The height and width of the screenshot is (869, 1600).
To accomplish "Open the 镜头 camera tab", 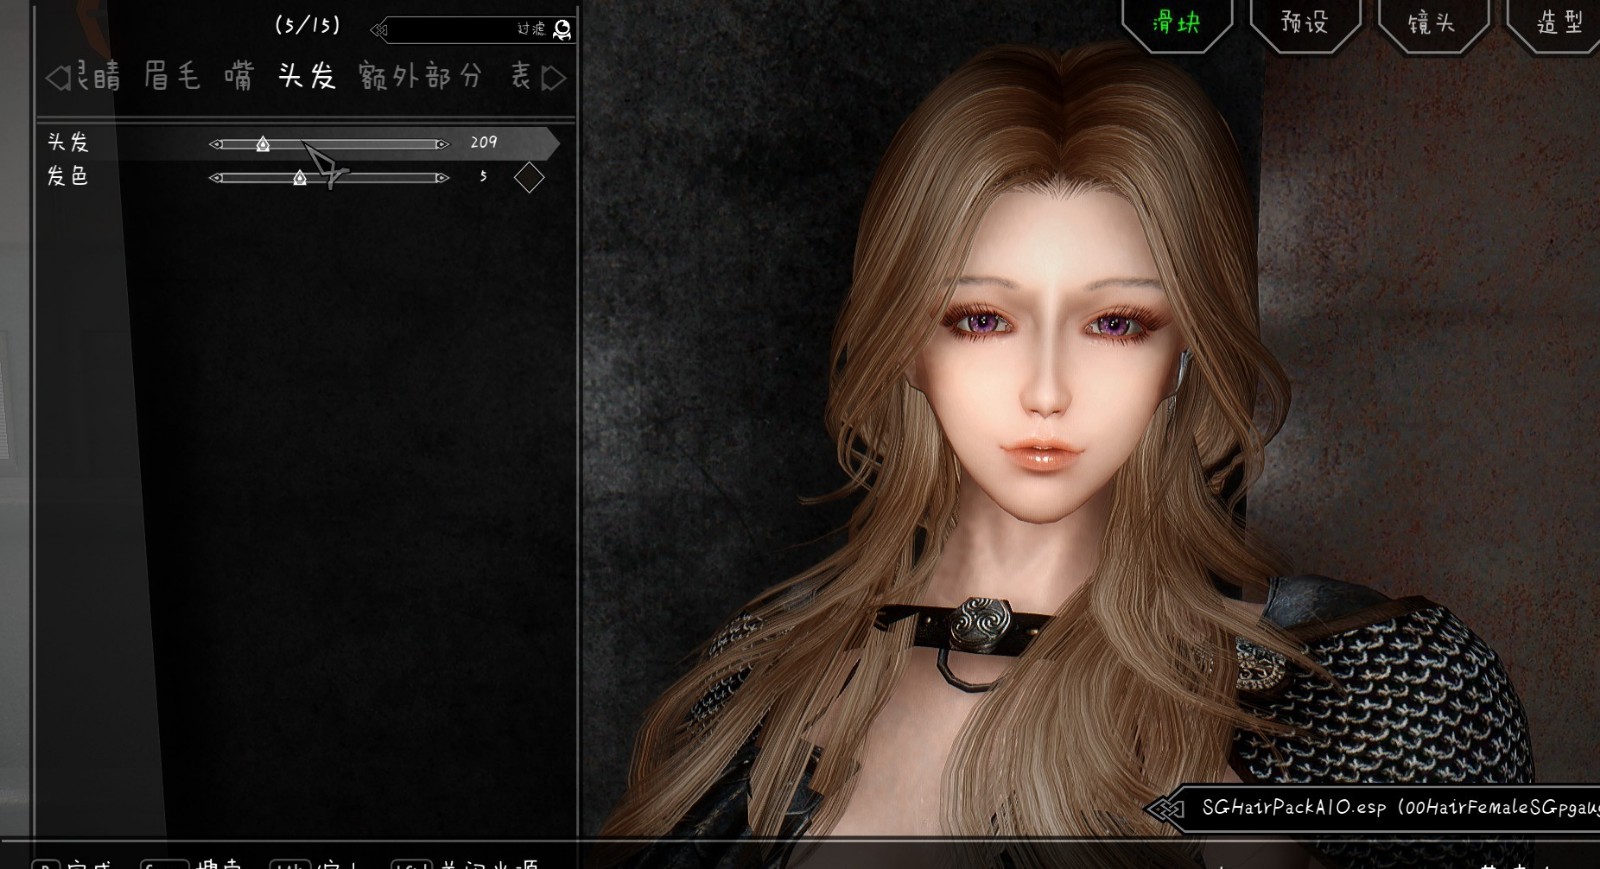I will tap(1432, 22).
